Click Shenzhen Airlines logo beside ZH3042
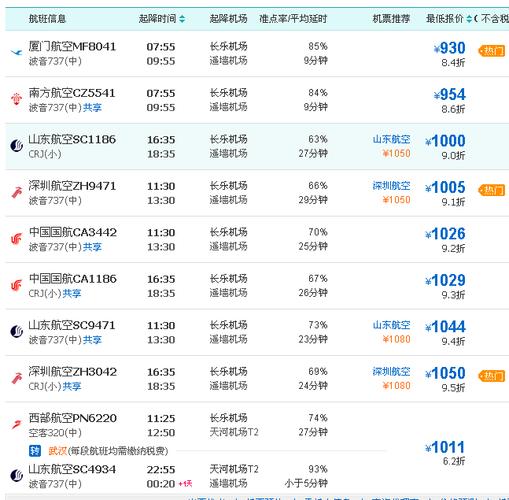The height and width of the screenshot is (500, 509). (16, 378)
